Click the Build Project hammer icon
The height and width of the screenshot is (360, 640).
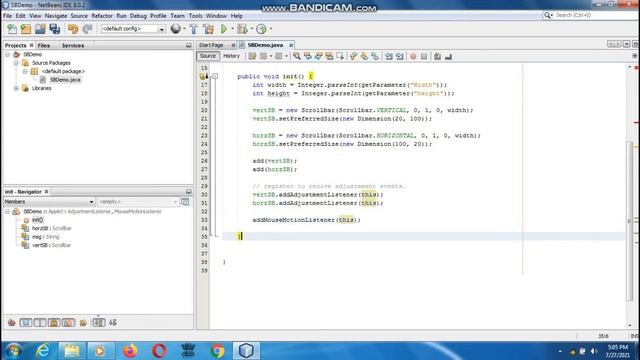(x=194, y=29)
